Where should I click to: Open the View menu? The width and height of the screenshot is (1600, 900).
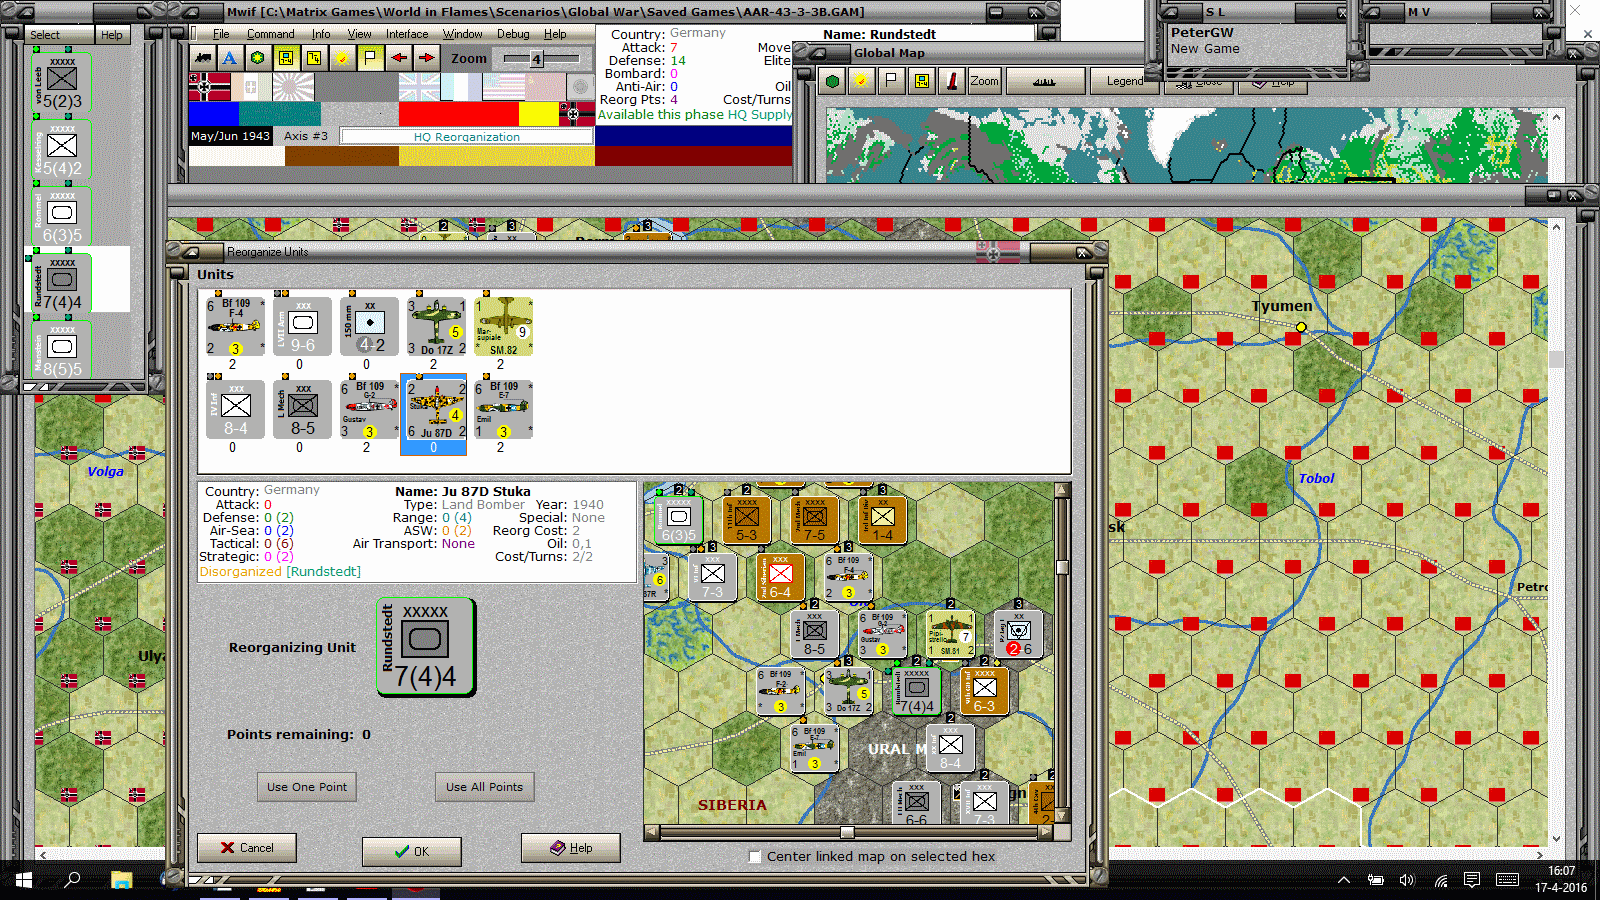[x=359, y=34]
